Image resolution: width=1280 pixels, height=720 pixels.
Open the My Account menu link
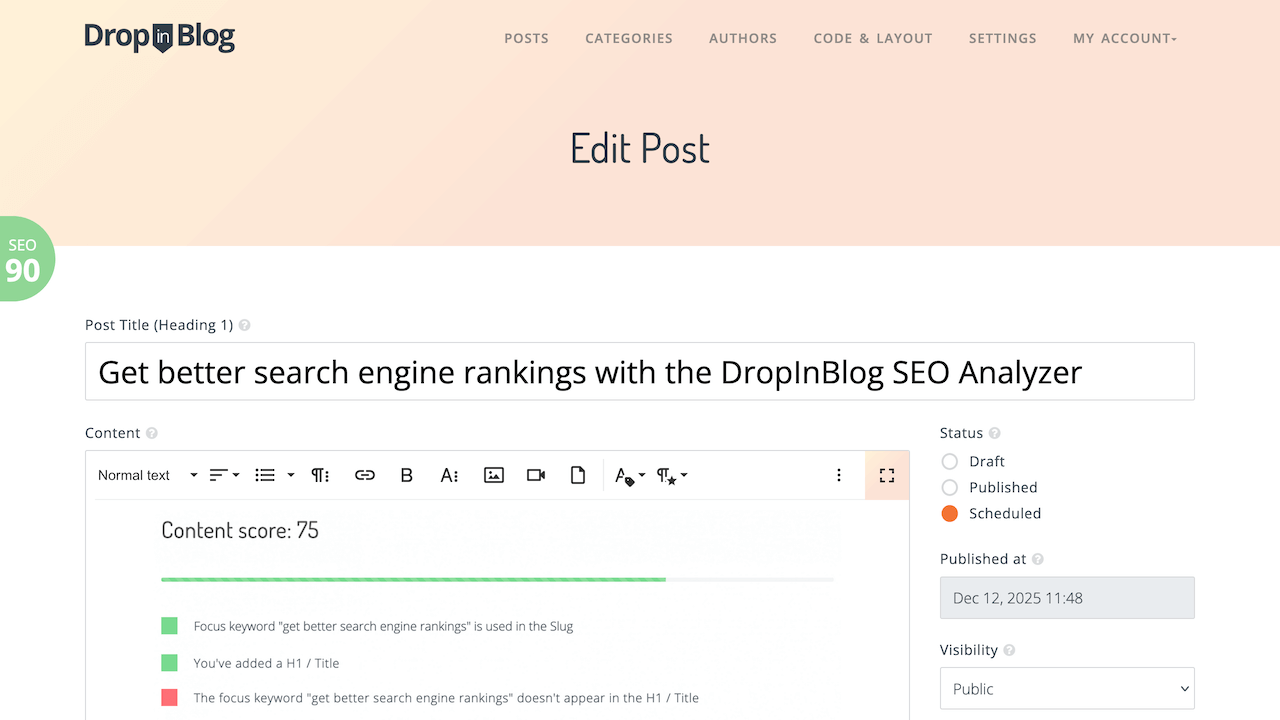click(x=1125, y=38)
